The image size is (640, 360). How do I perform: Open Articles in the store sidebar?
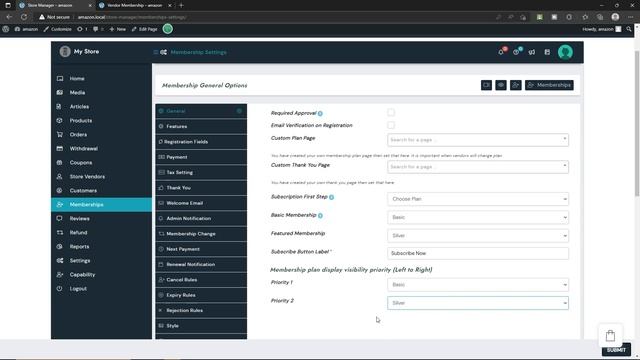coord(101,107)
